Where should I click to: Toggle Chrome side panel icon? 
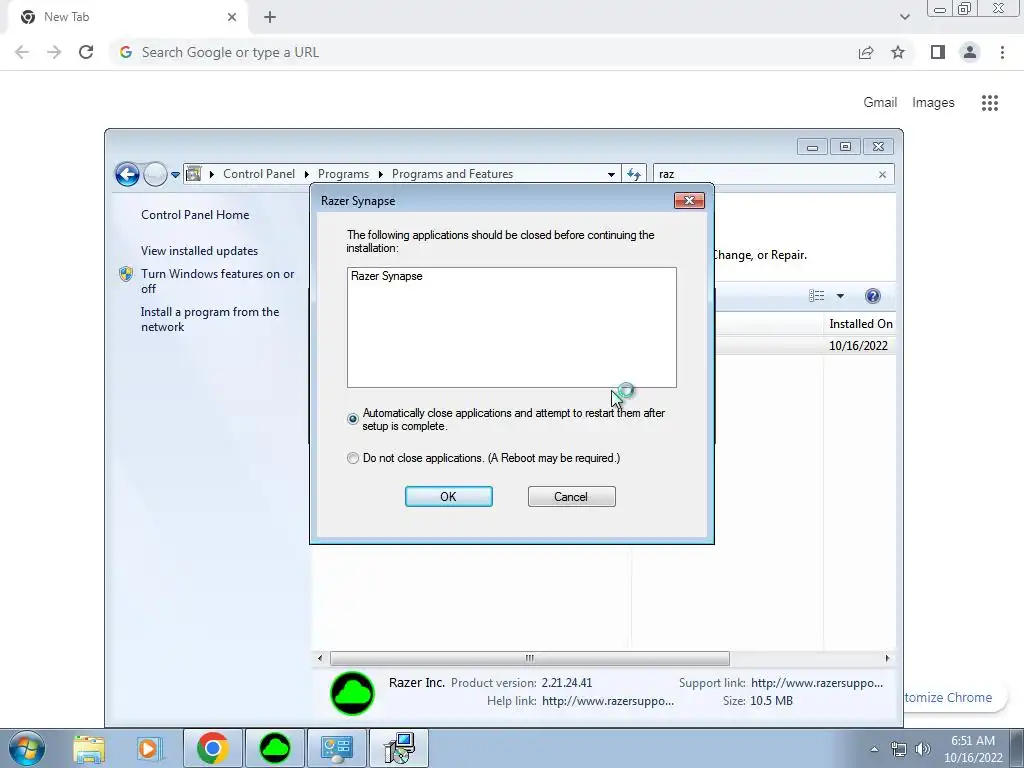click(938, 52)
